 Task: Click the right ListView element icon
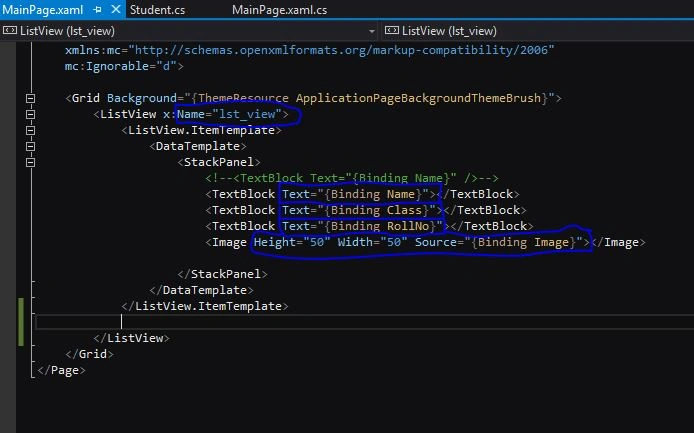click(x=392, y=31)
